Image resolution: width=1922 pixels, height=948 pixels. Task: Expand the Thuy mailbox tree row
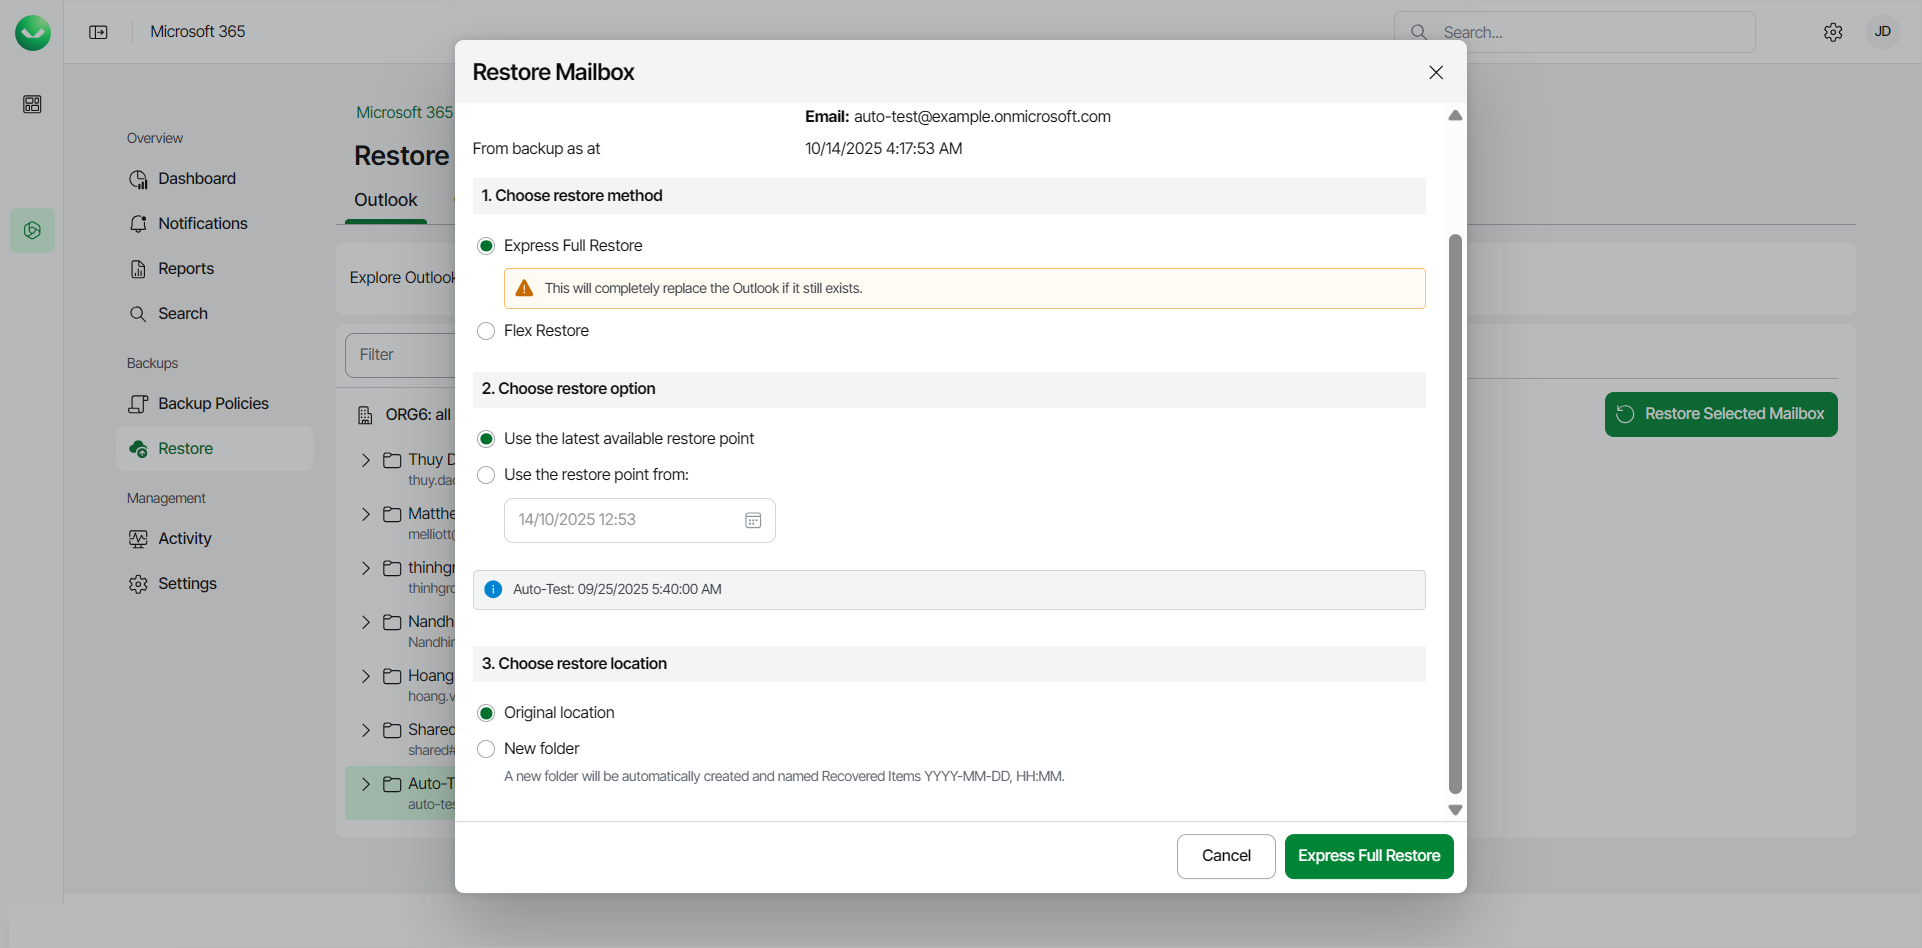(x=366, y=460)
